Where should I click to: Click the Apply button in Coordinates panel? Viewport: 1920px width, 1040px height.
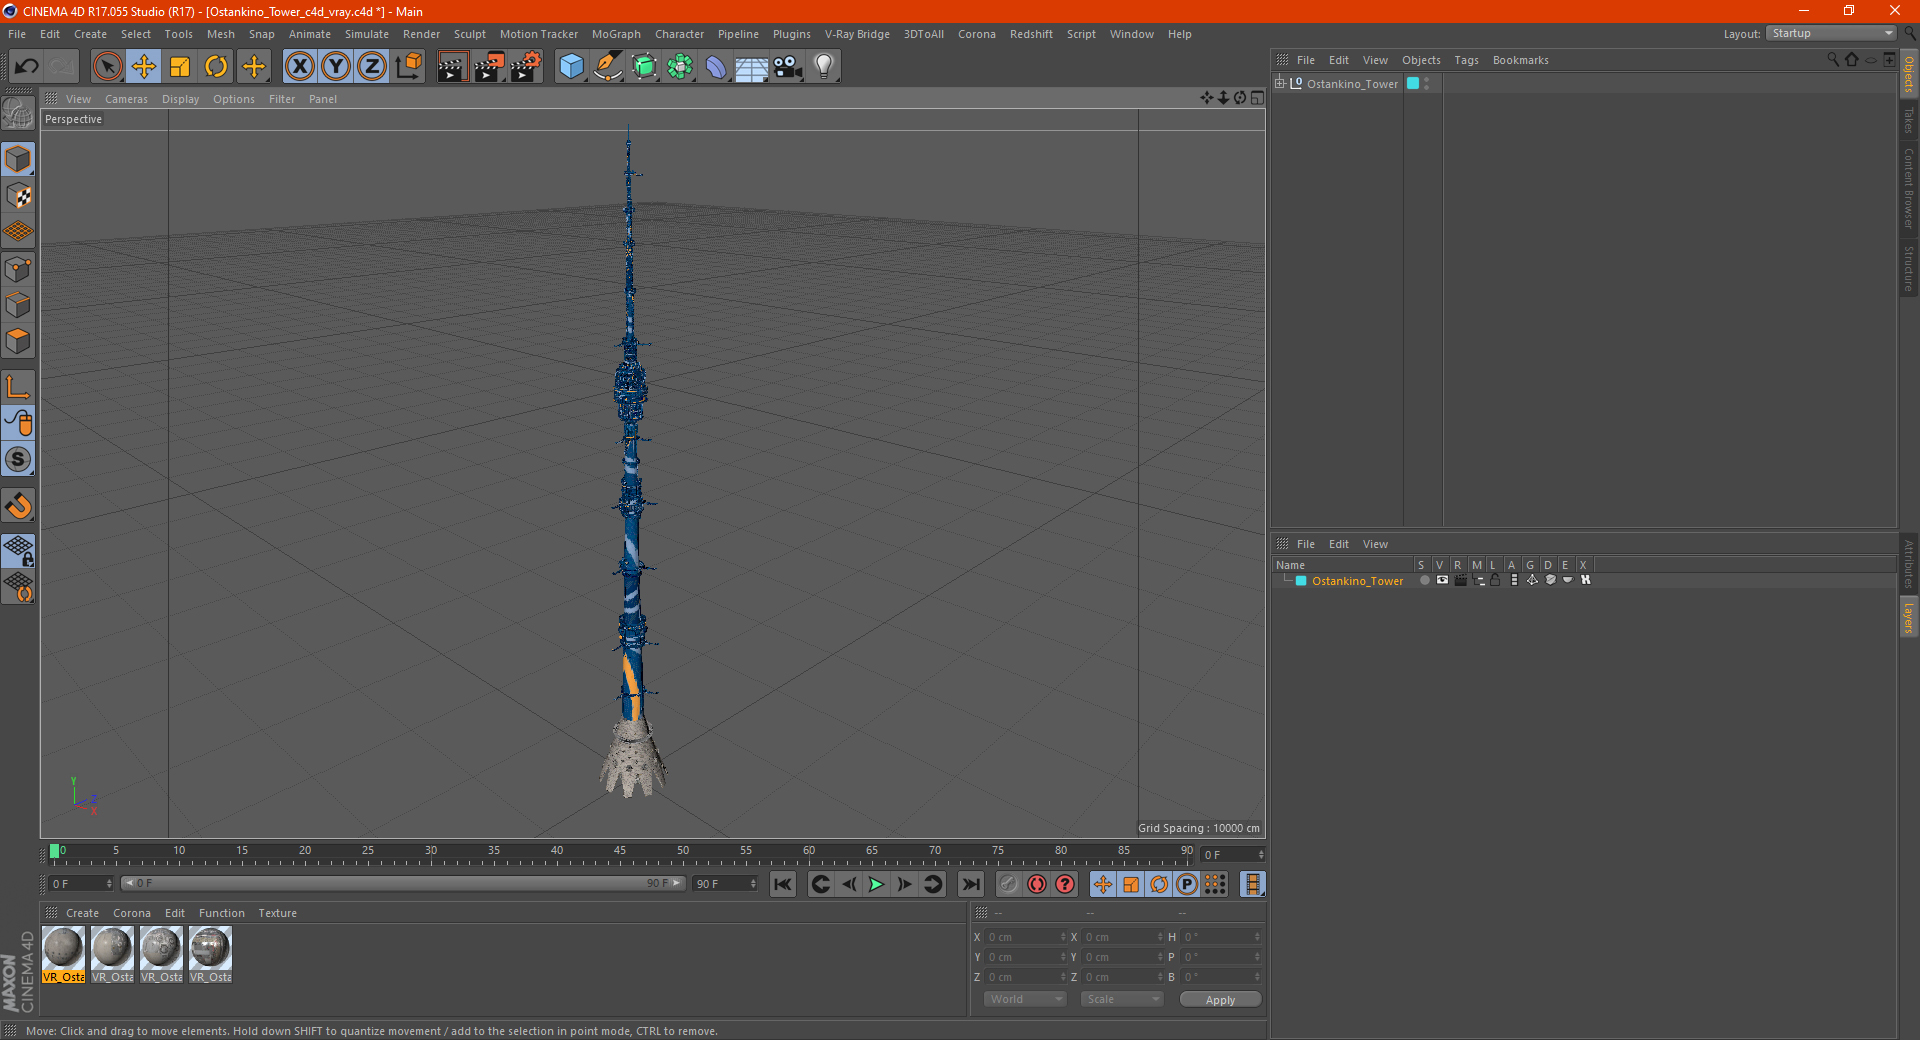pyautogui.click(x=1220, y=999)
